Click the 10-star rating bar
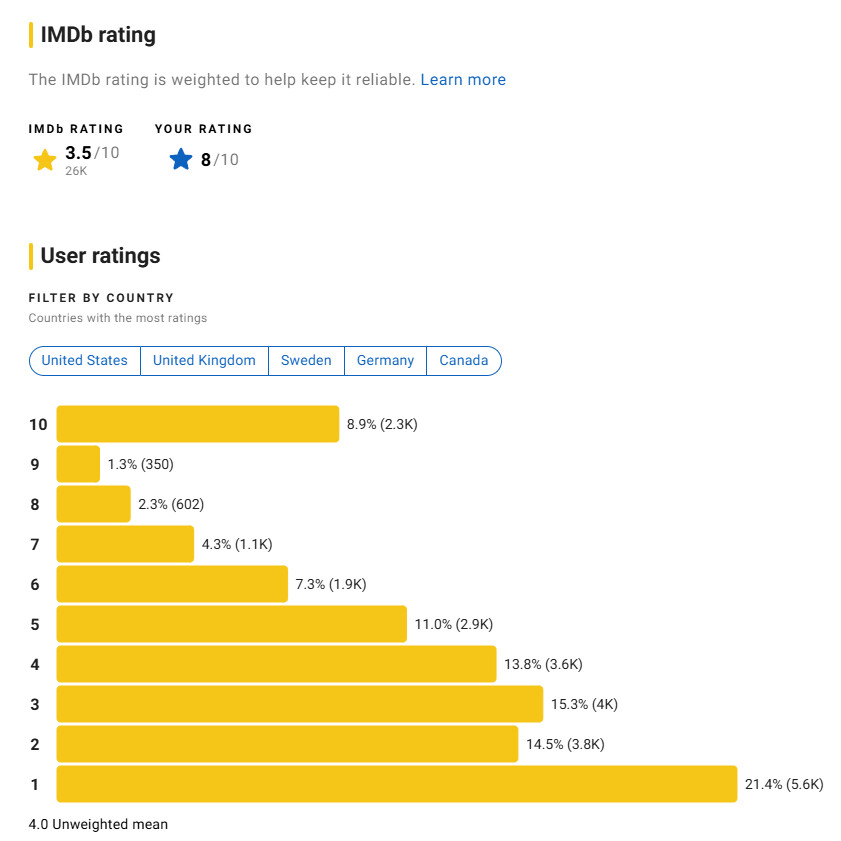This screenshot has height=841, width=841. (198, 424)
